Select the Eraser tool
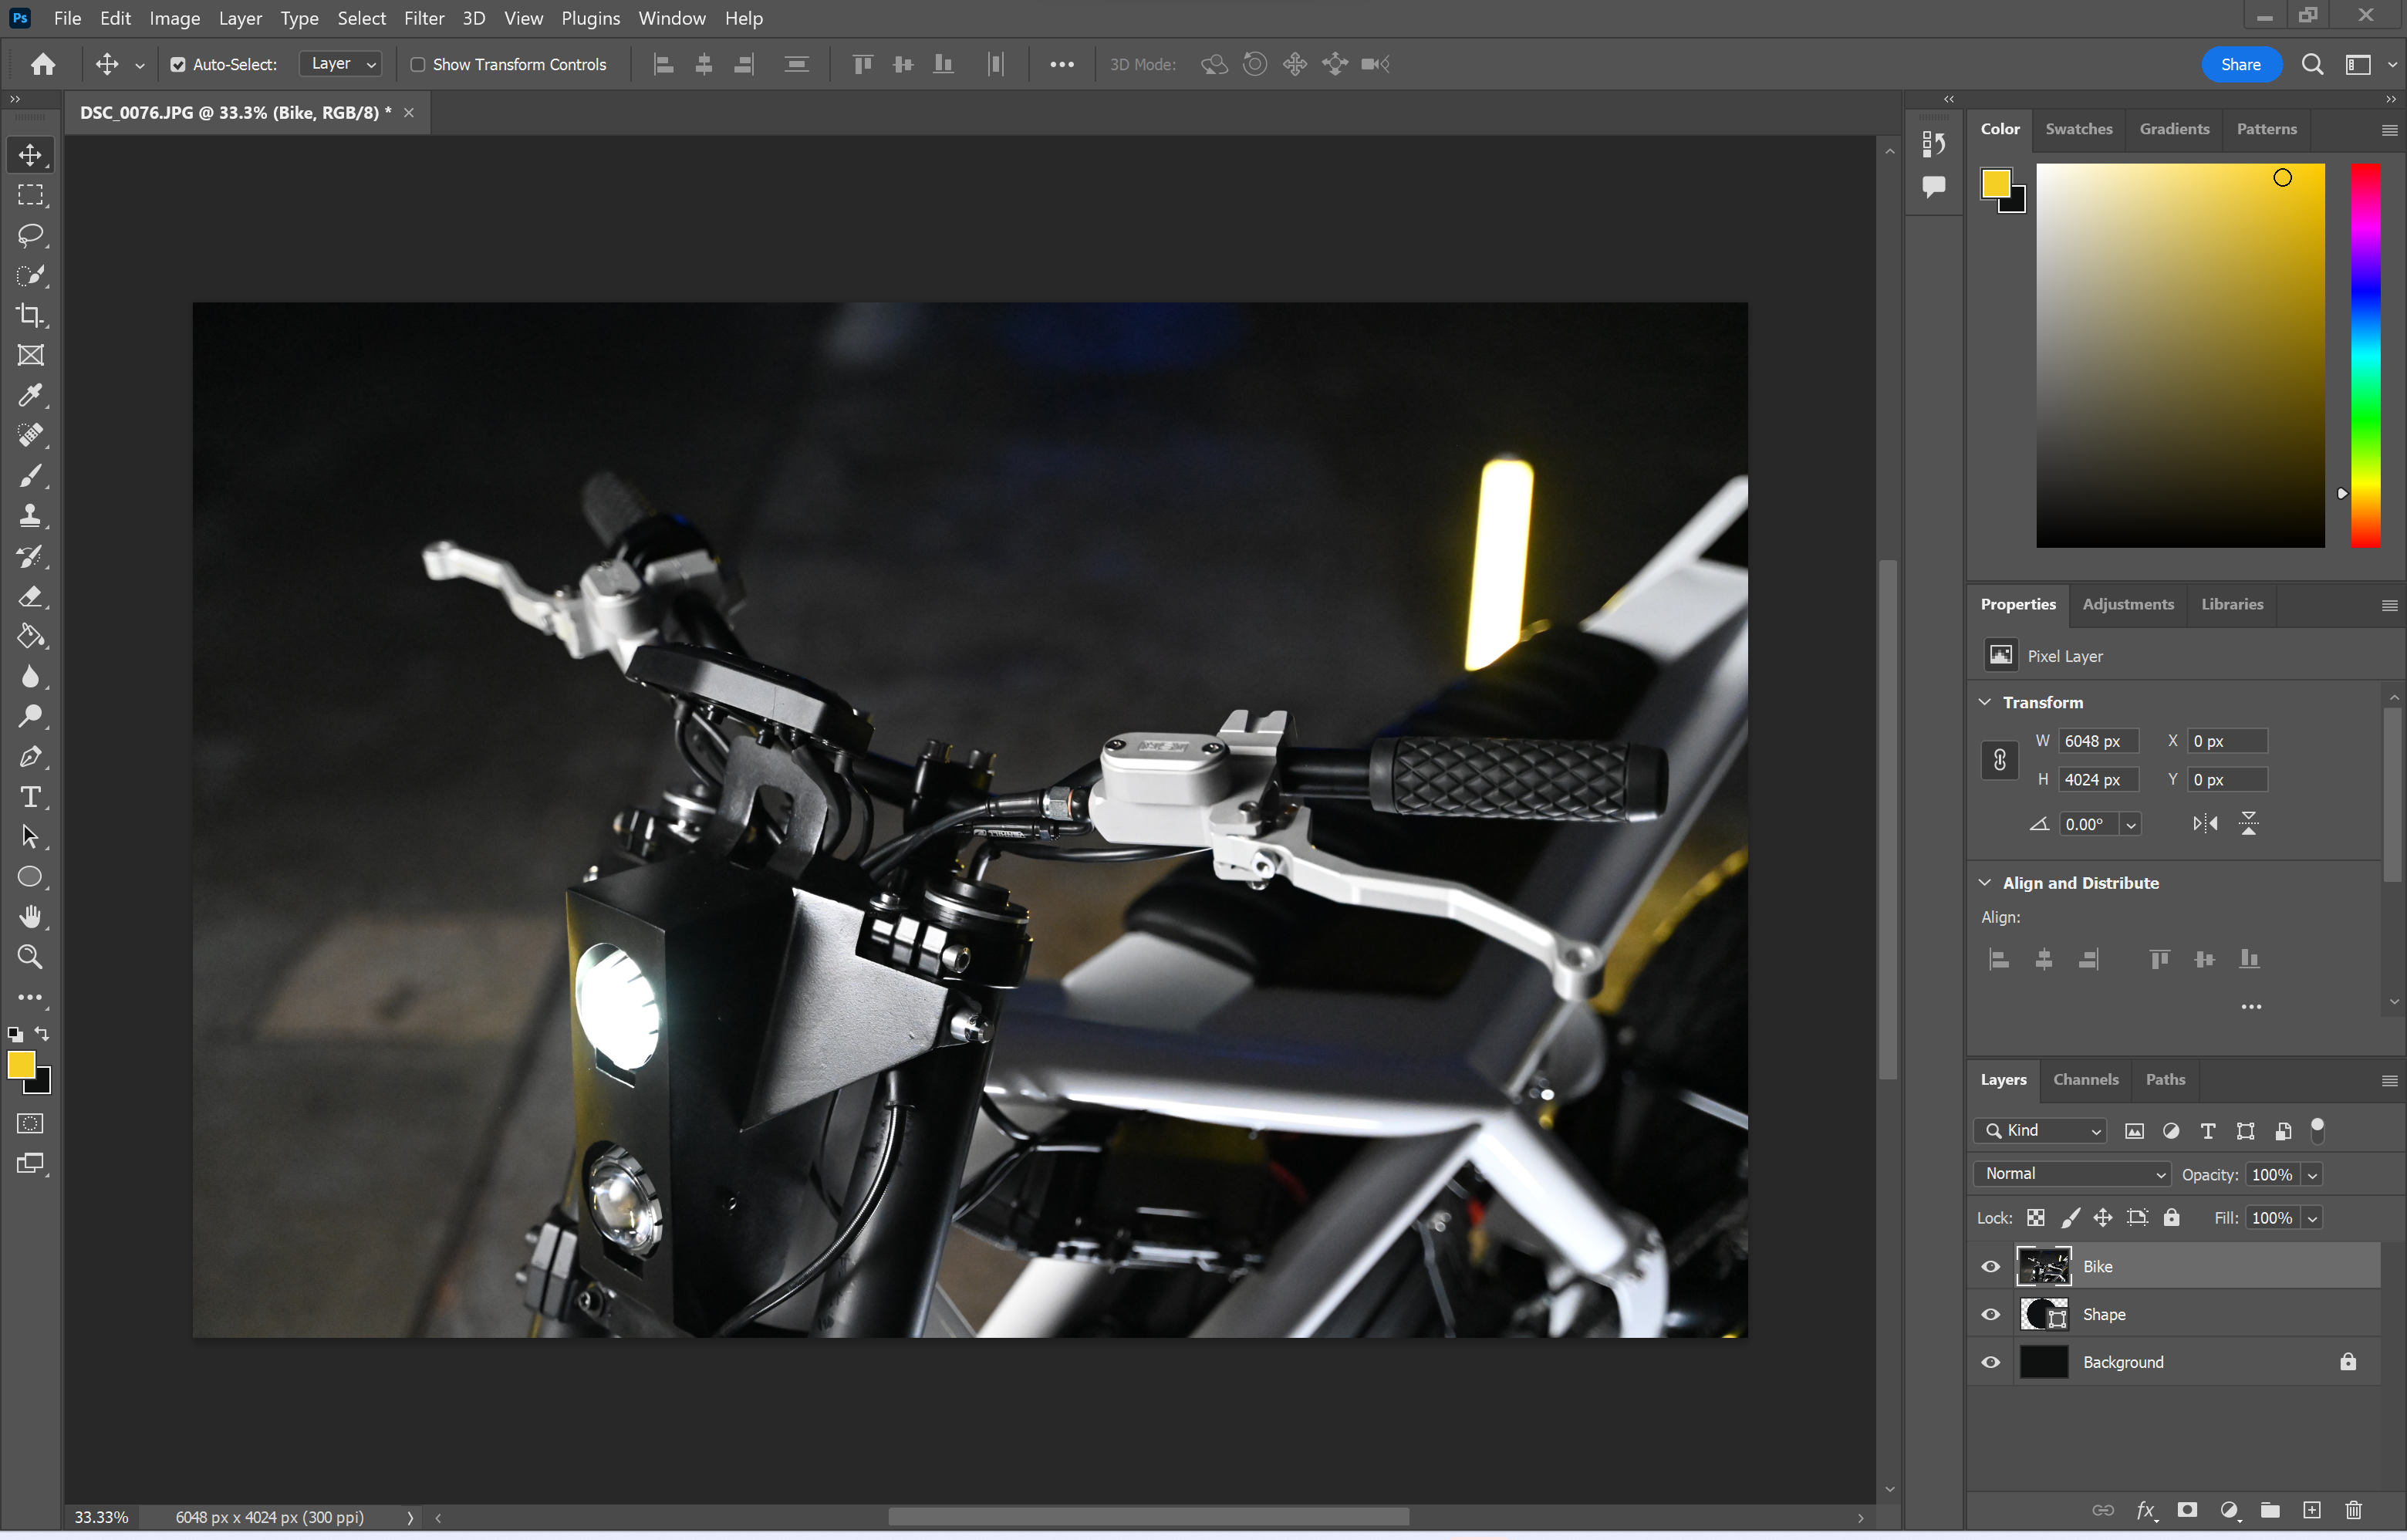Screen dimensions: 2407x1540 pyautogui.click(x=30, y=596)
